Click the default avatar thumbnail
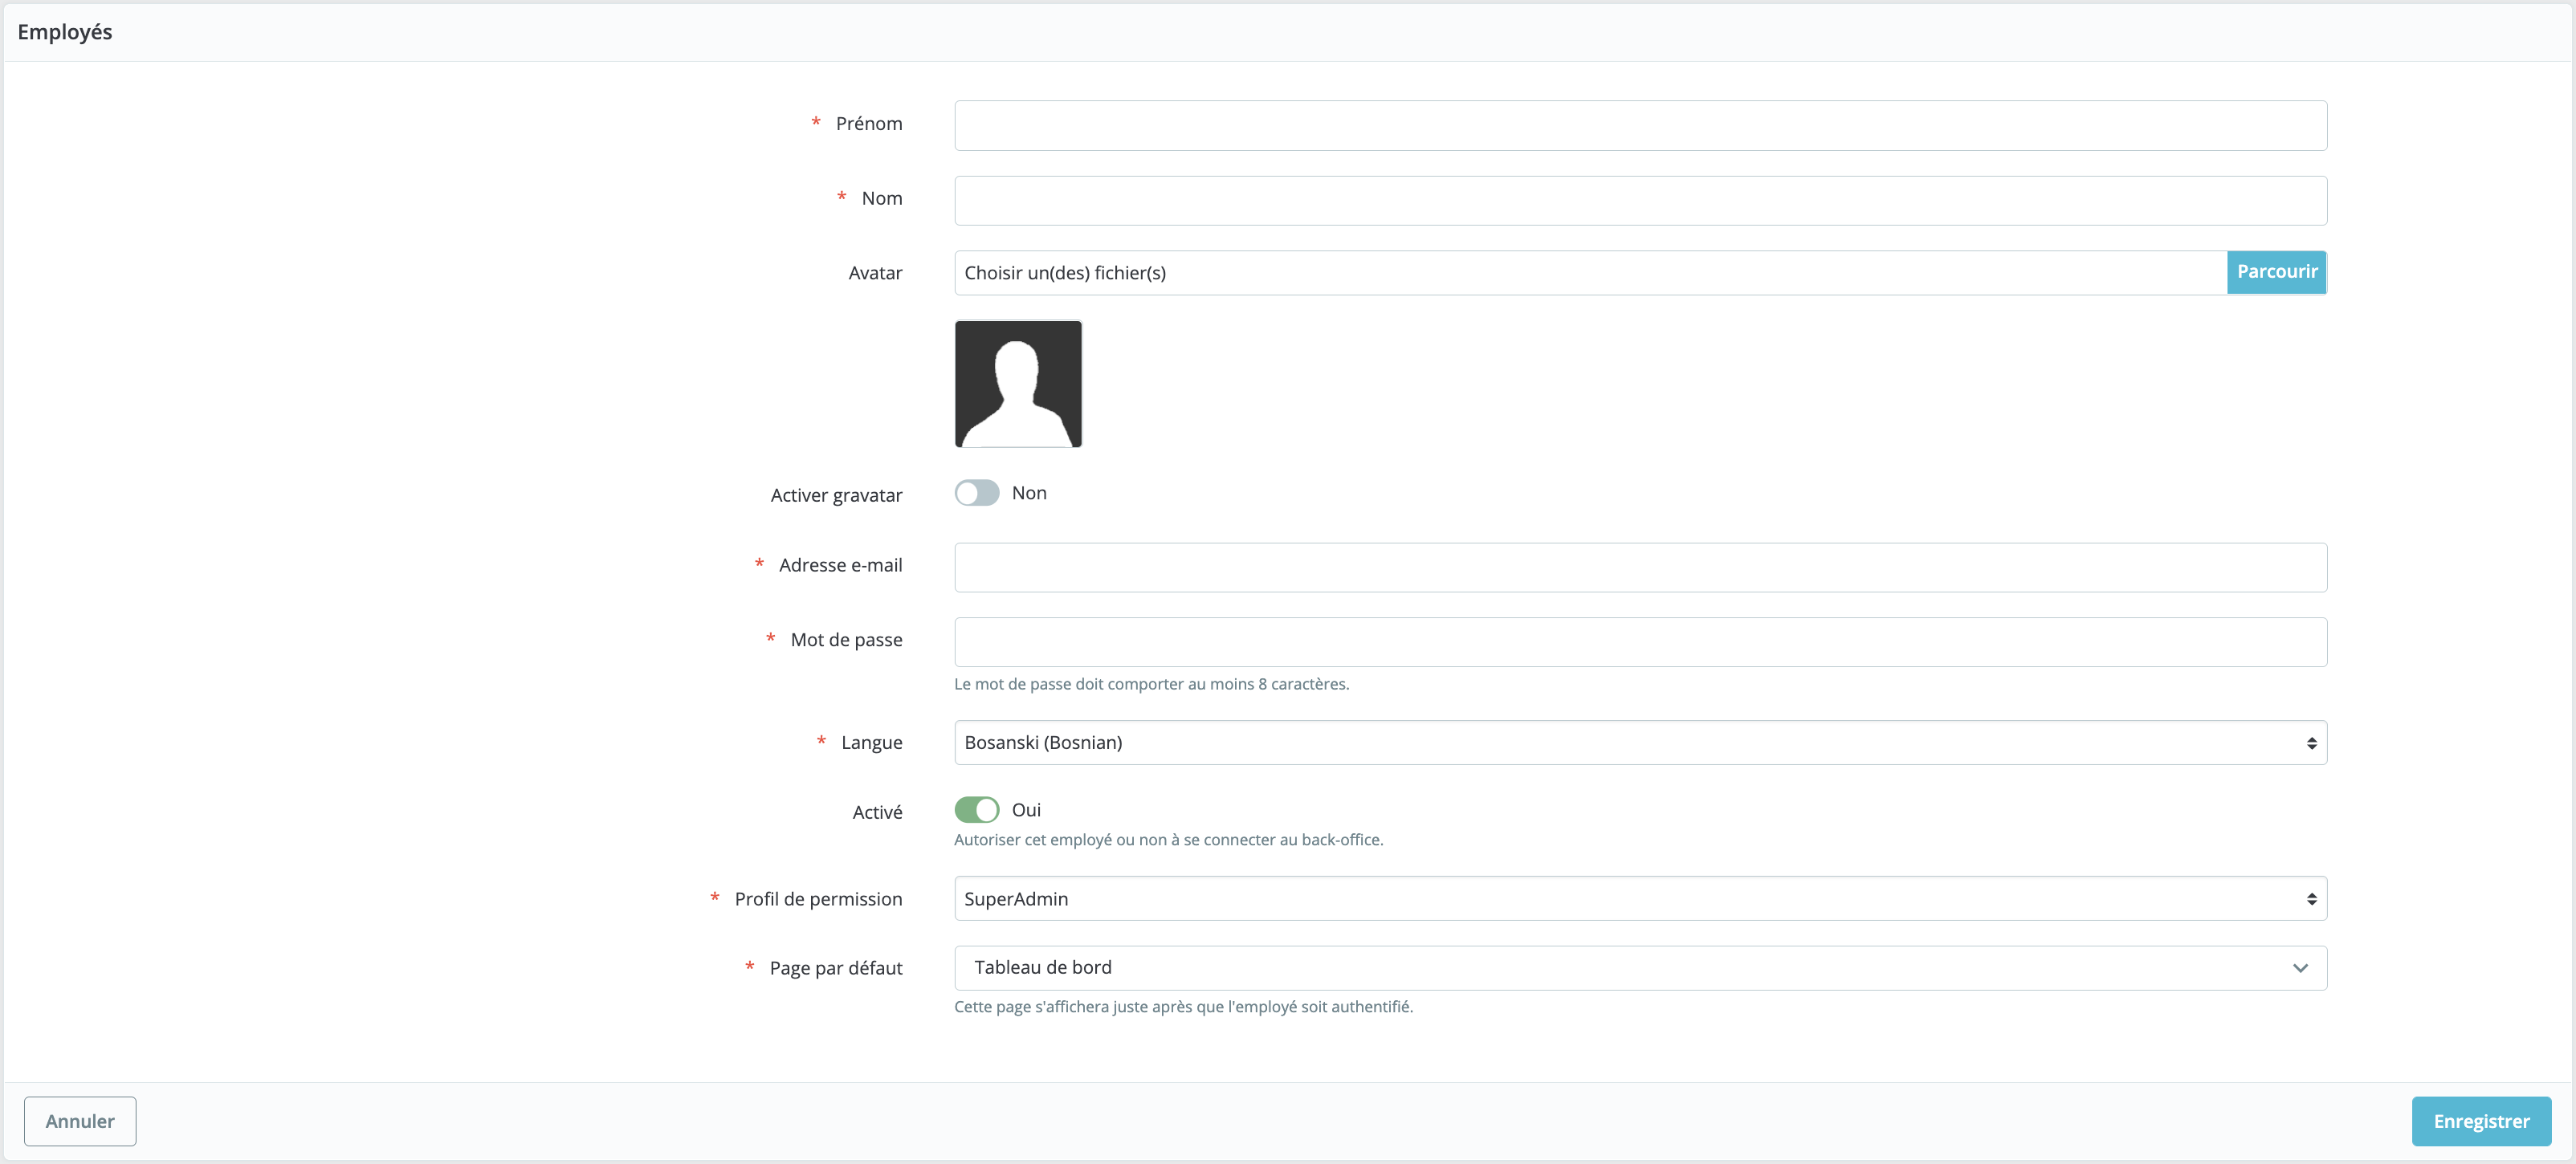 [x=1018, y=384]
